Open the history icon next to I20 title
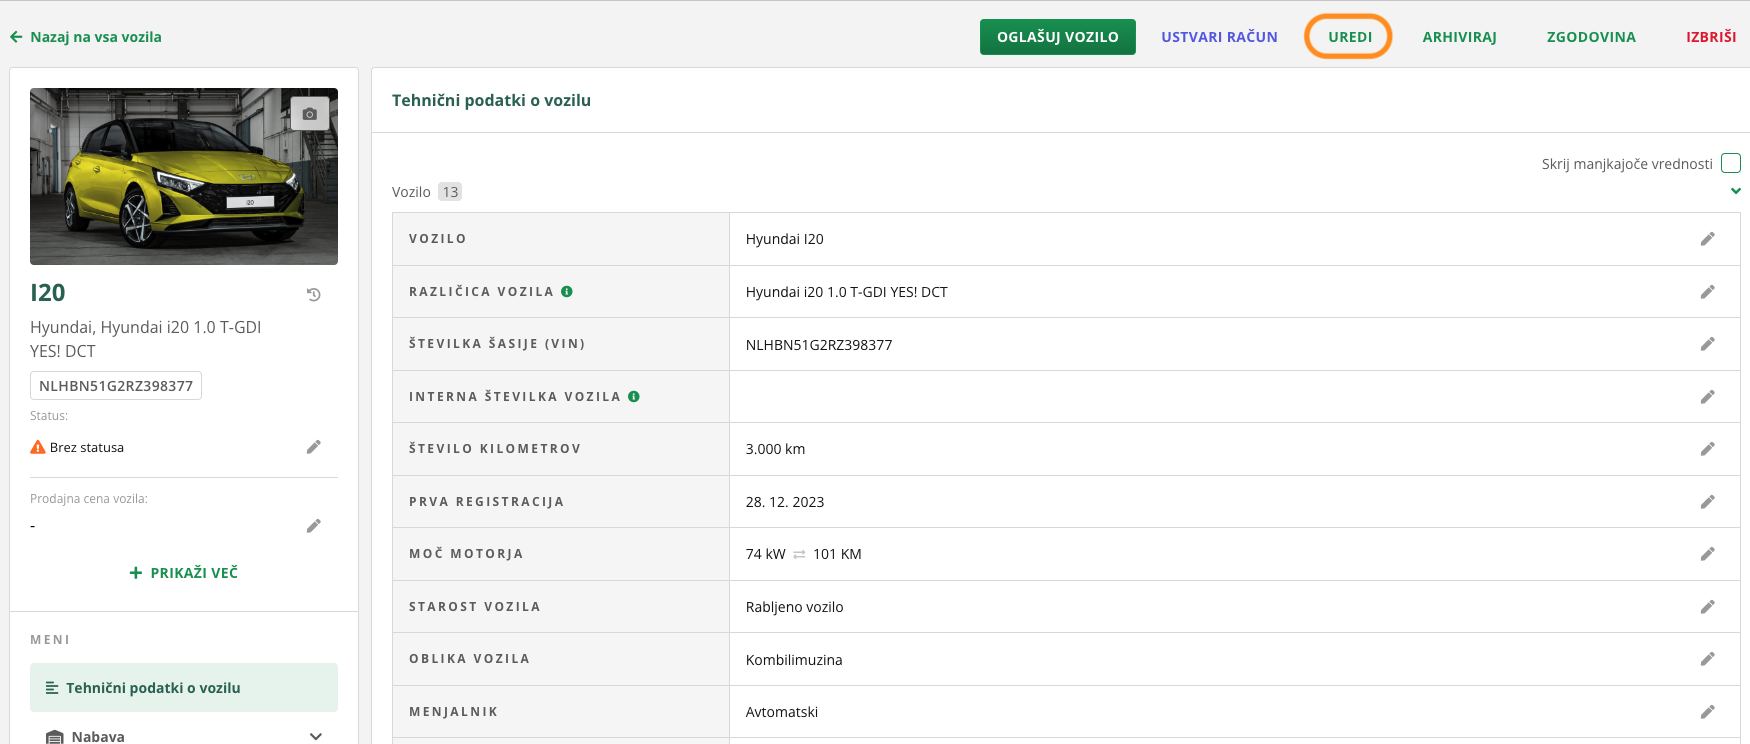 314,295
